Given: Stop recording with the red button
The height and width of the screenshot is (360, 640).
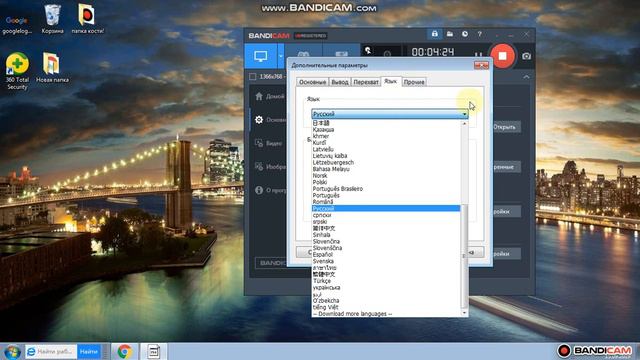Looking at the screenshot, I should point(502,56).
